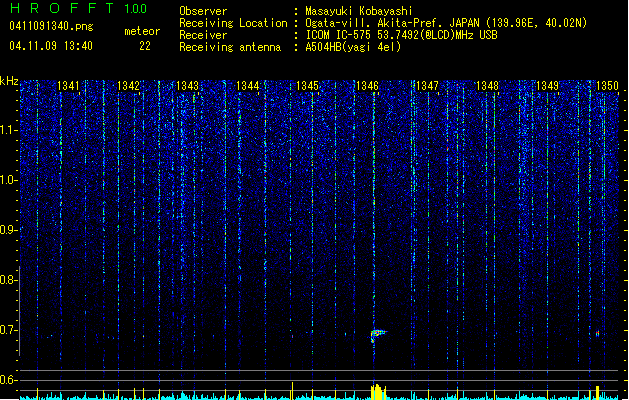Click the kHz axis unit label
The height and width of the screenshot is (400, 629).
tap(9, 81)
